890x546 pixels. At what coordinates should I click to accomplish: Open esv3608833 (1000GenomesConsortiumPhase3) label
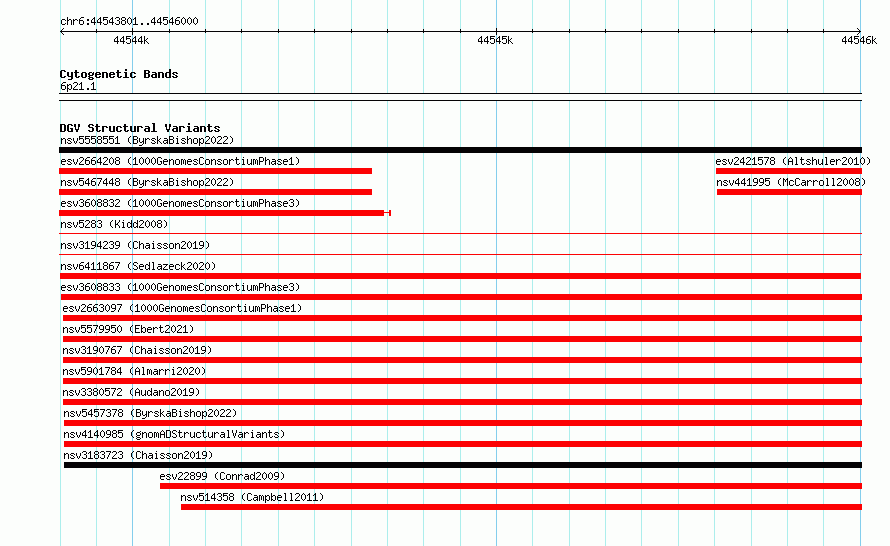[x=180, y=287]
